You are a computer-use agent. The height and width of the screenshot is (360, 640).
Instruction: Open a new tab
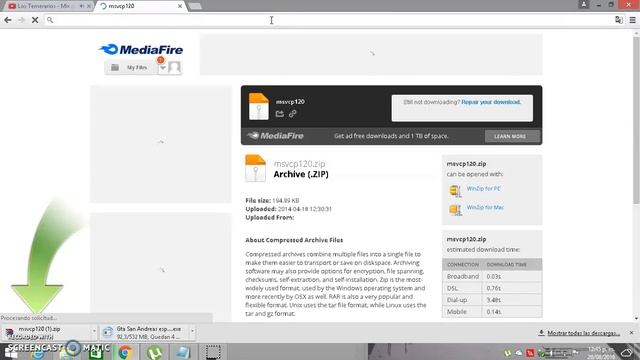pyautogui.click(x=195, y=6)
